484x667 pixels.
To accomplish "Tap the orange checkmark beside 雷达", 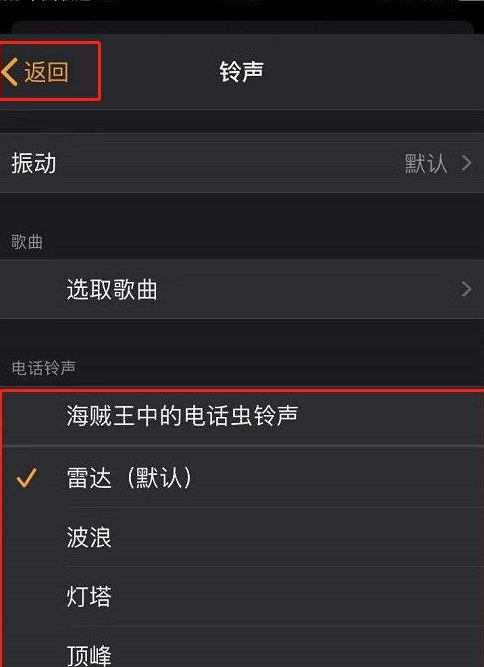I will pyautogui.click(x=26, y=478).
